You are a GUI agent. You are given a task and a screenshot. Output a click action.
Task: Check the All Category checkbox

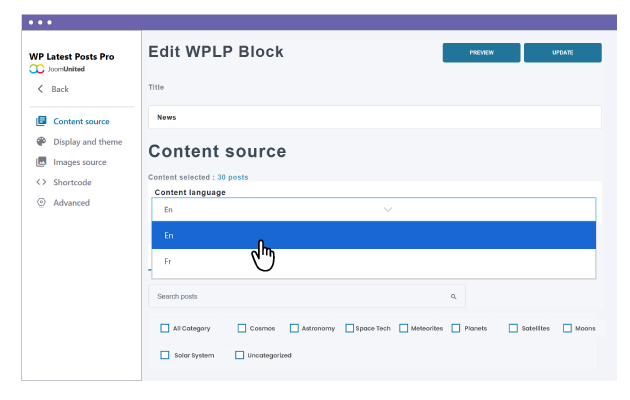coord(165,328)
